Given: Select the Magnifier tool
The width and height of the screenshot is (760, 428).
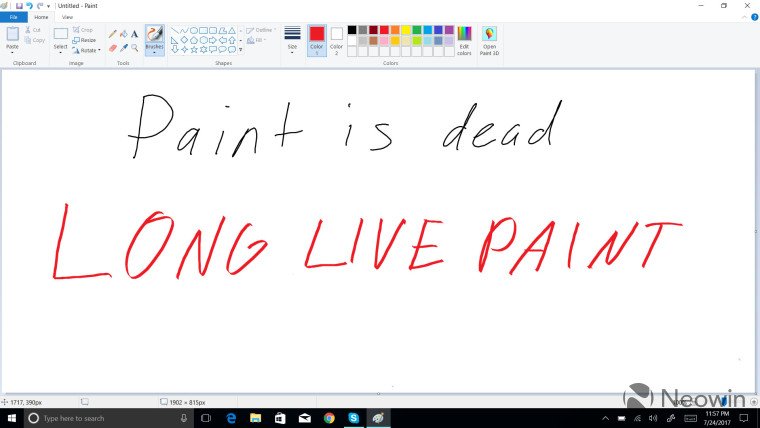Looking at the screenshot, I should tap(134, 48).
